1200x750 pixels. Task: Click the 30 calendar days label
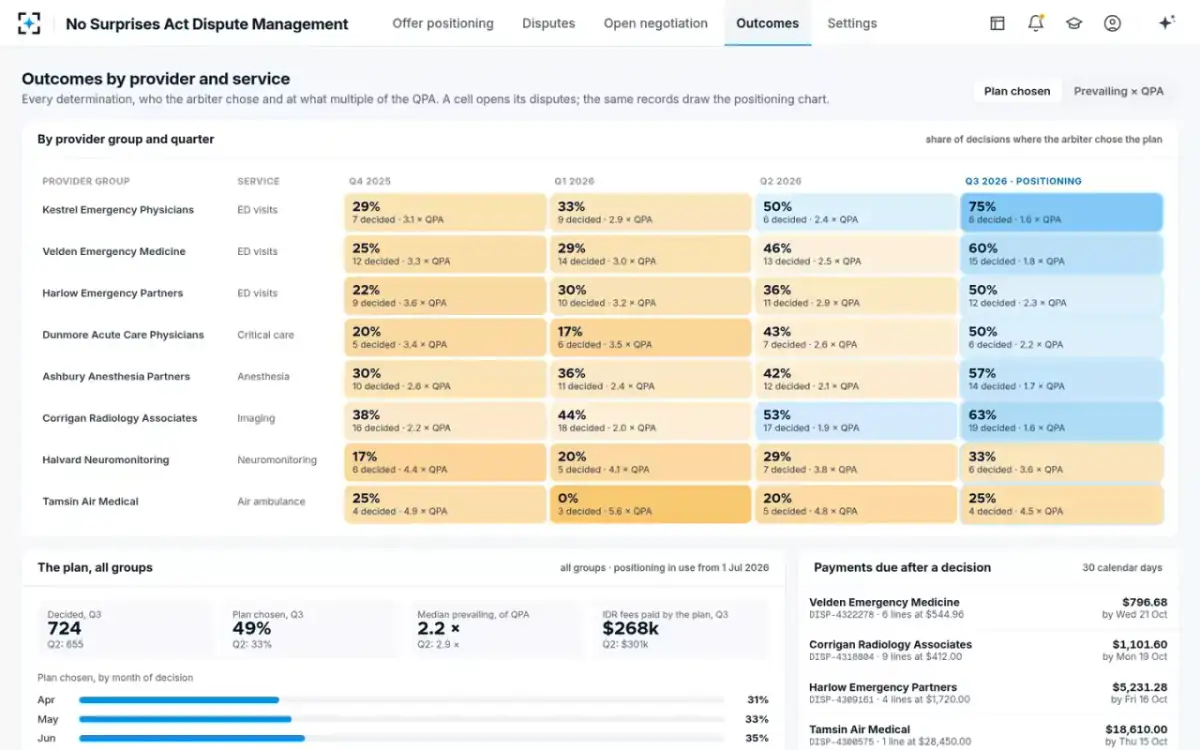[x=1122, y=568]
